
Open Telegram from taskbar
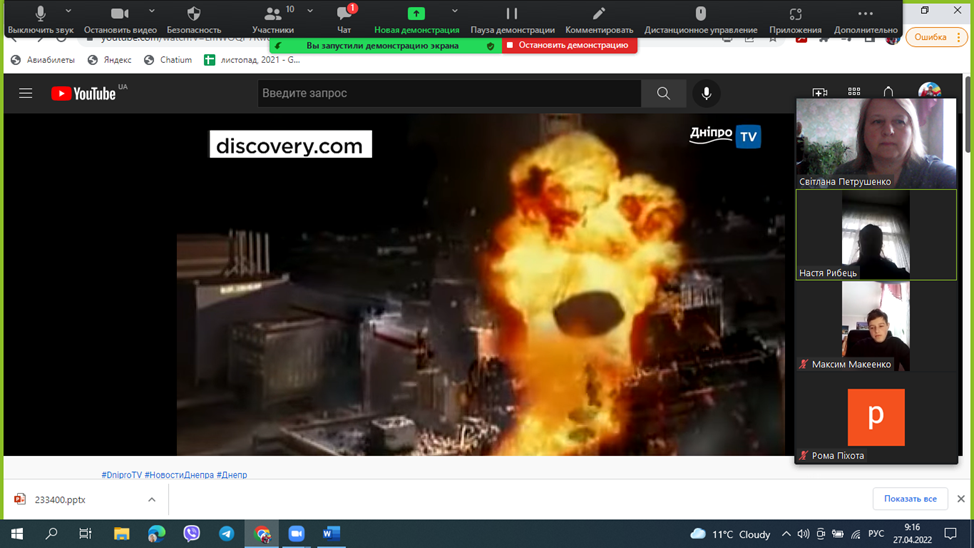click(227, 534)
